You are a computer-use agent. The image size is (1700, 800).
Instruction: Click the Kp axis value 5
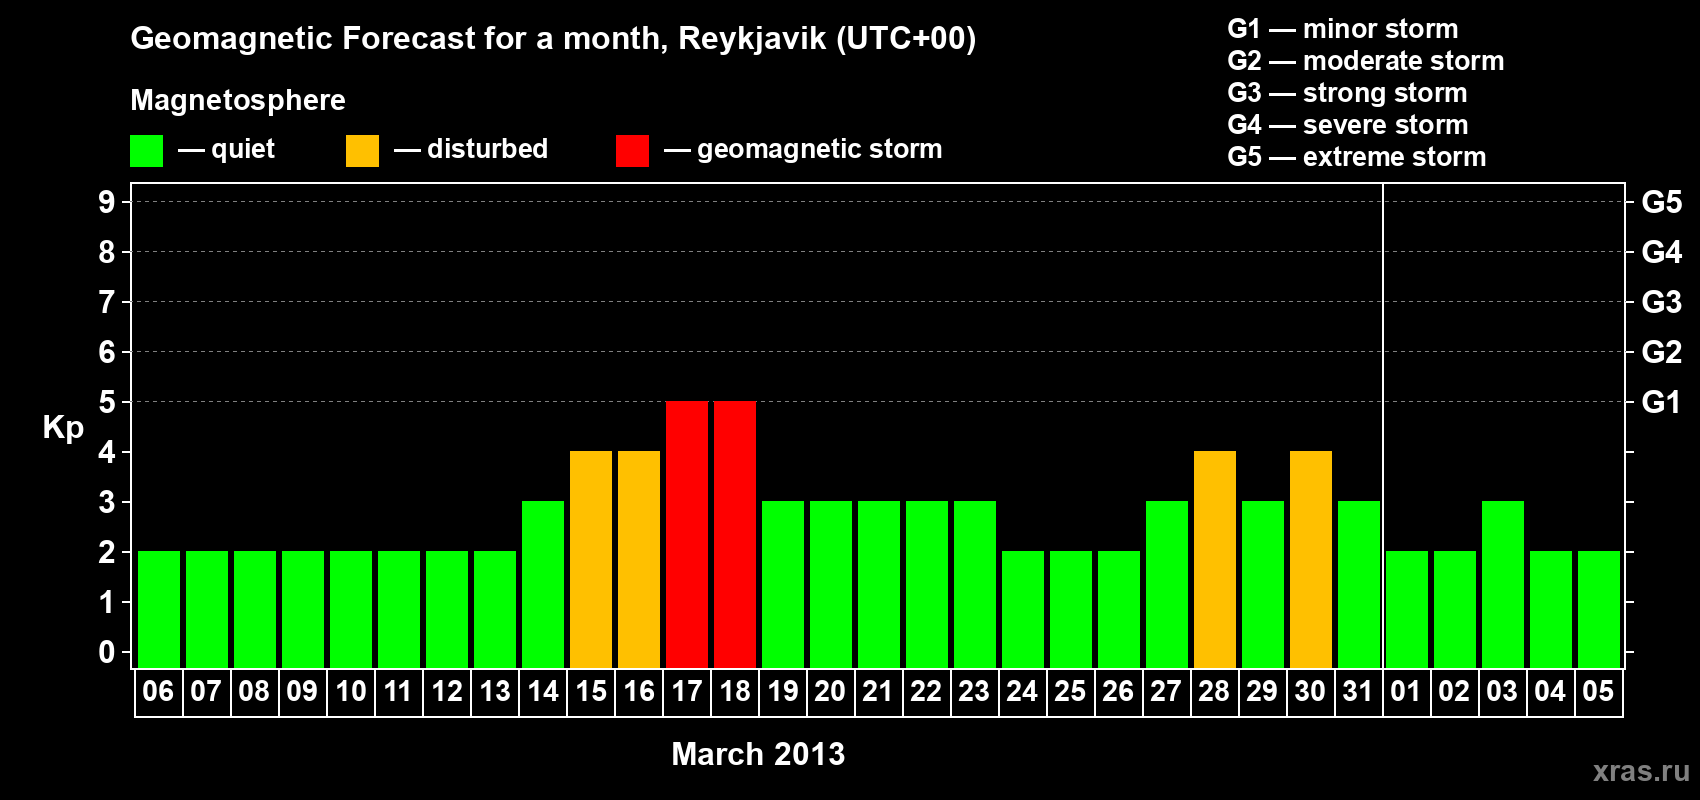tap(107, 402)
